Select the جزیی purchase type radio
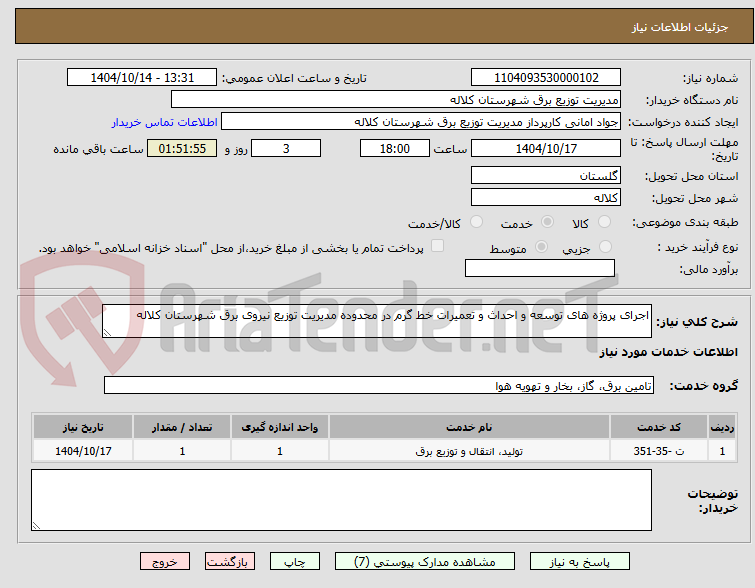Image resolution: width=755 pixels, height=588 pixels. click(x=605, y=247)
